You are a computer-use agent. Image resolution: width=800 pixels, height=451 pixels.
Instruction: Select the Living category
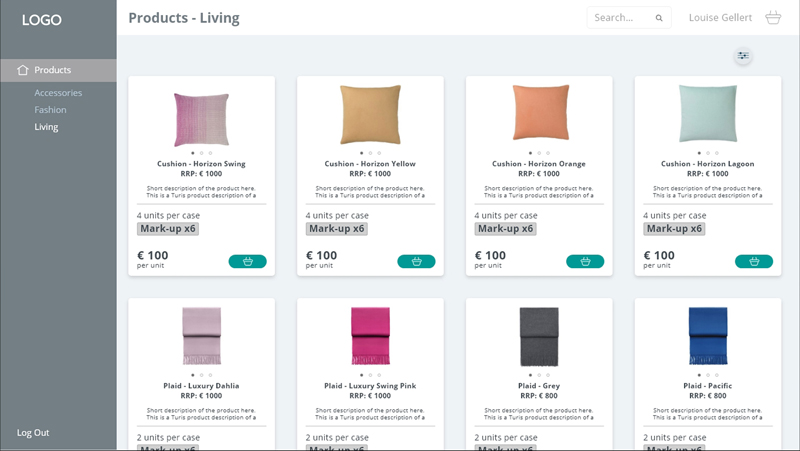click(46, 127)
